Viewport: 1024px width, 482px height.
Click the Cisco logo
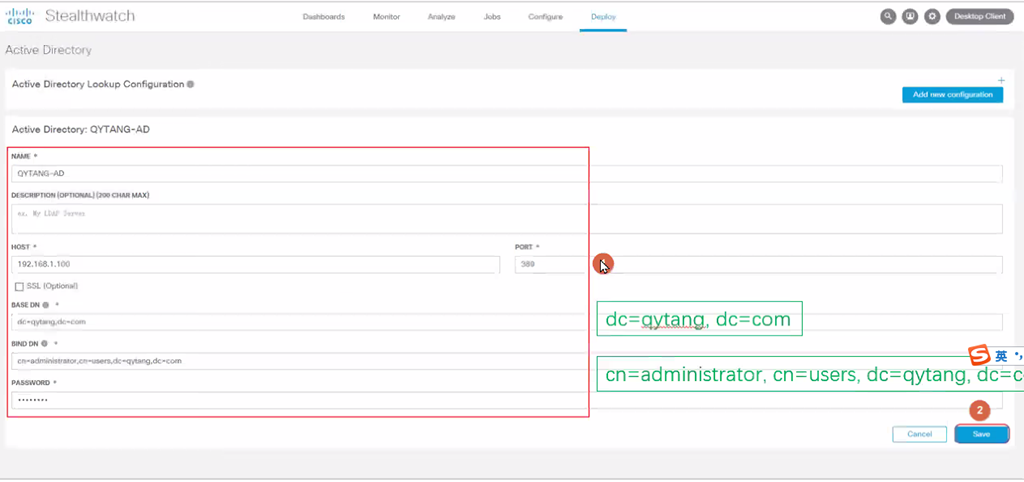[20, 16]
